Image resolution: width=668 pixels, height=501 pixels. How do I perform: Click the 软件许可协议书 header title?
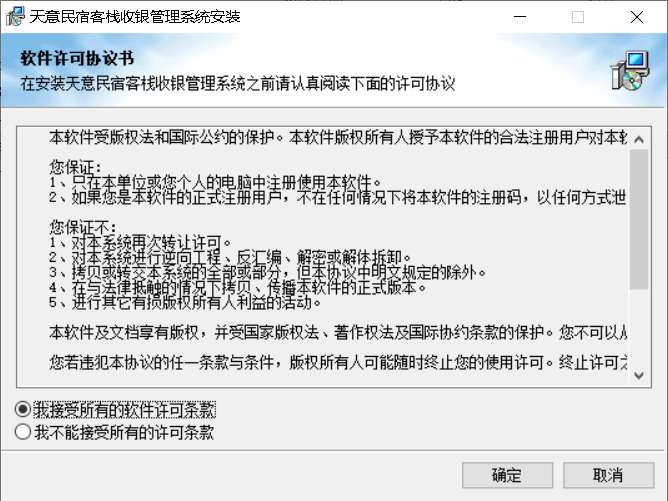tap(77, 58)
